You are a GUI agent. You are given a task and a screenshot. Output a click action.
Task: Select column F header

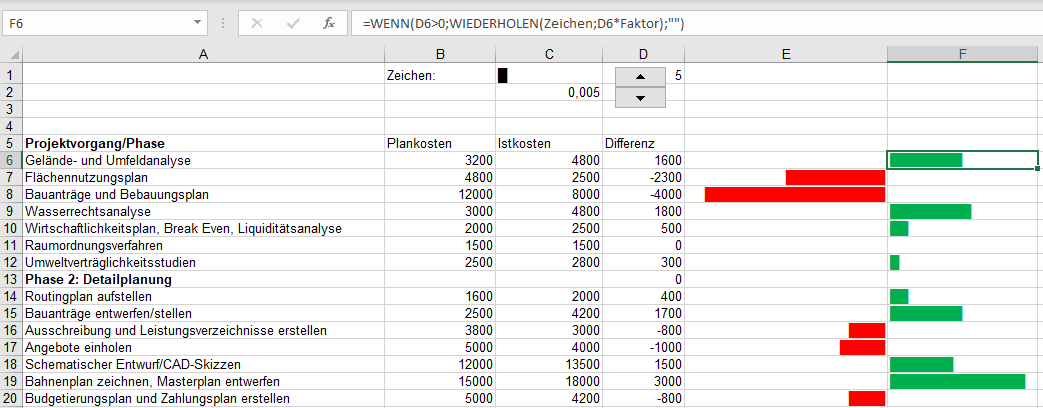coord(962,54)
